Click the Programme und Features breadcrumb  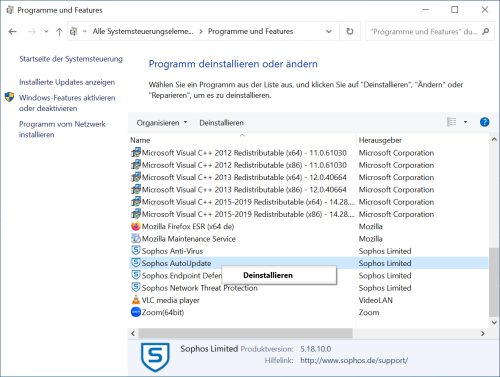[251, 31]
